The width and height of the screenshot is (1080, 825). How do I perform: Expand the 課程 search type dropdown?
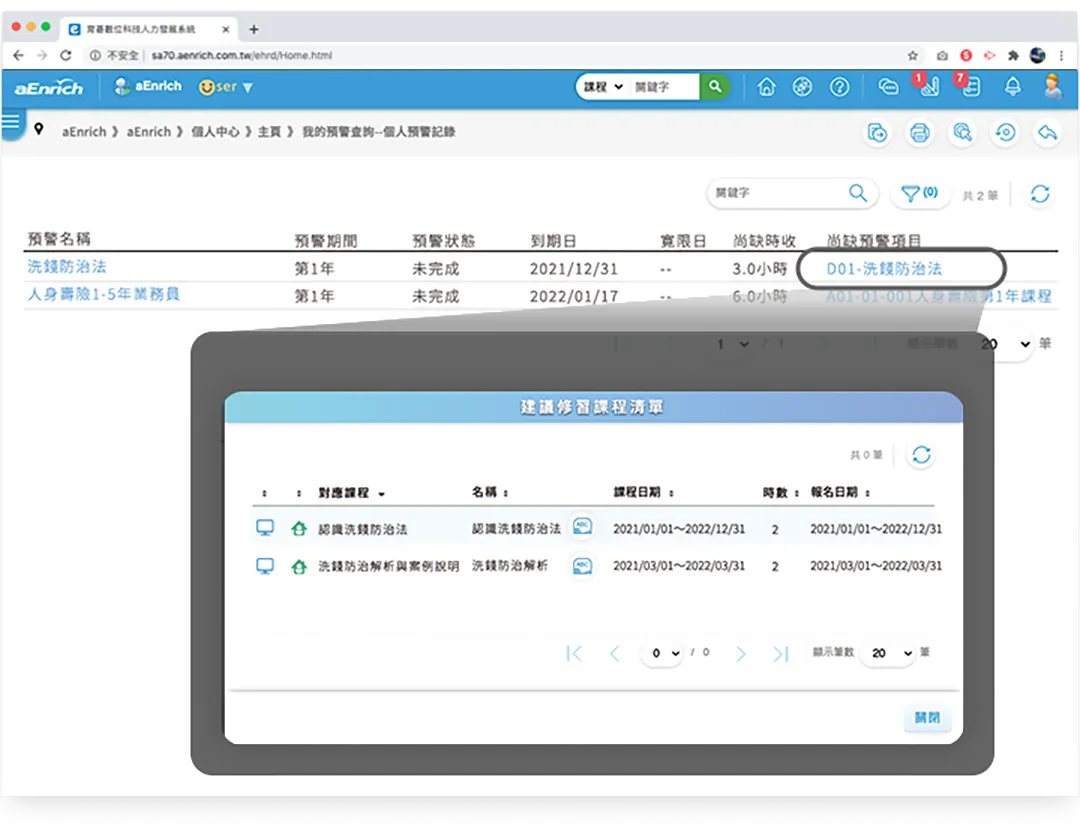tap(603, 87)
